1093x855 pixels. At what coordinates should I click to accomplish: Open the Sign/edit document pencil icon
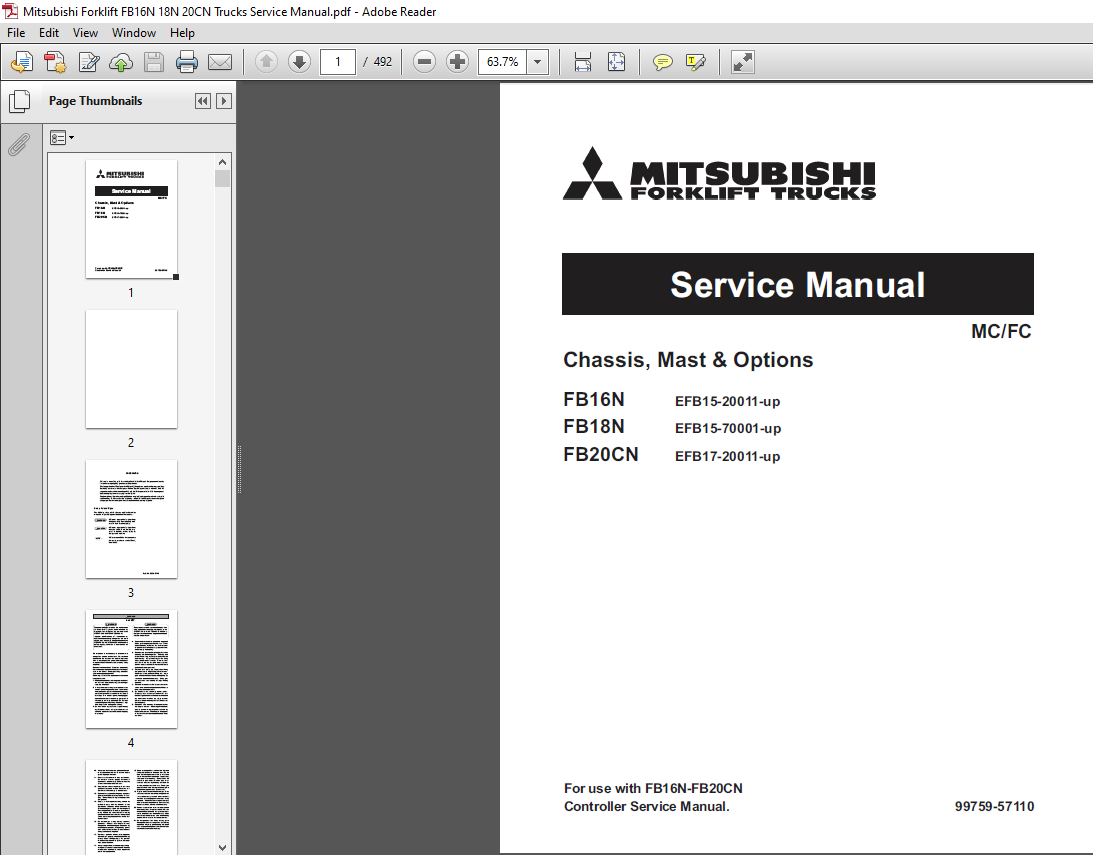(x=89, y=62)
